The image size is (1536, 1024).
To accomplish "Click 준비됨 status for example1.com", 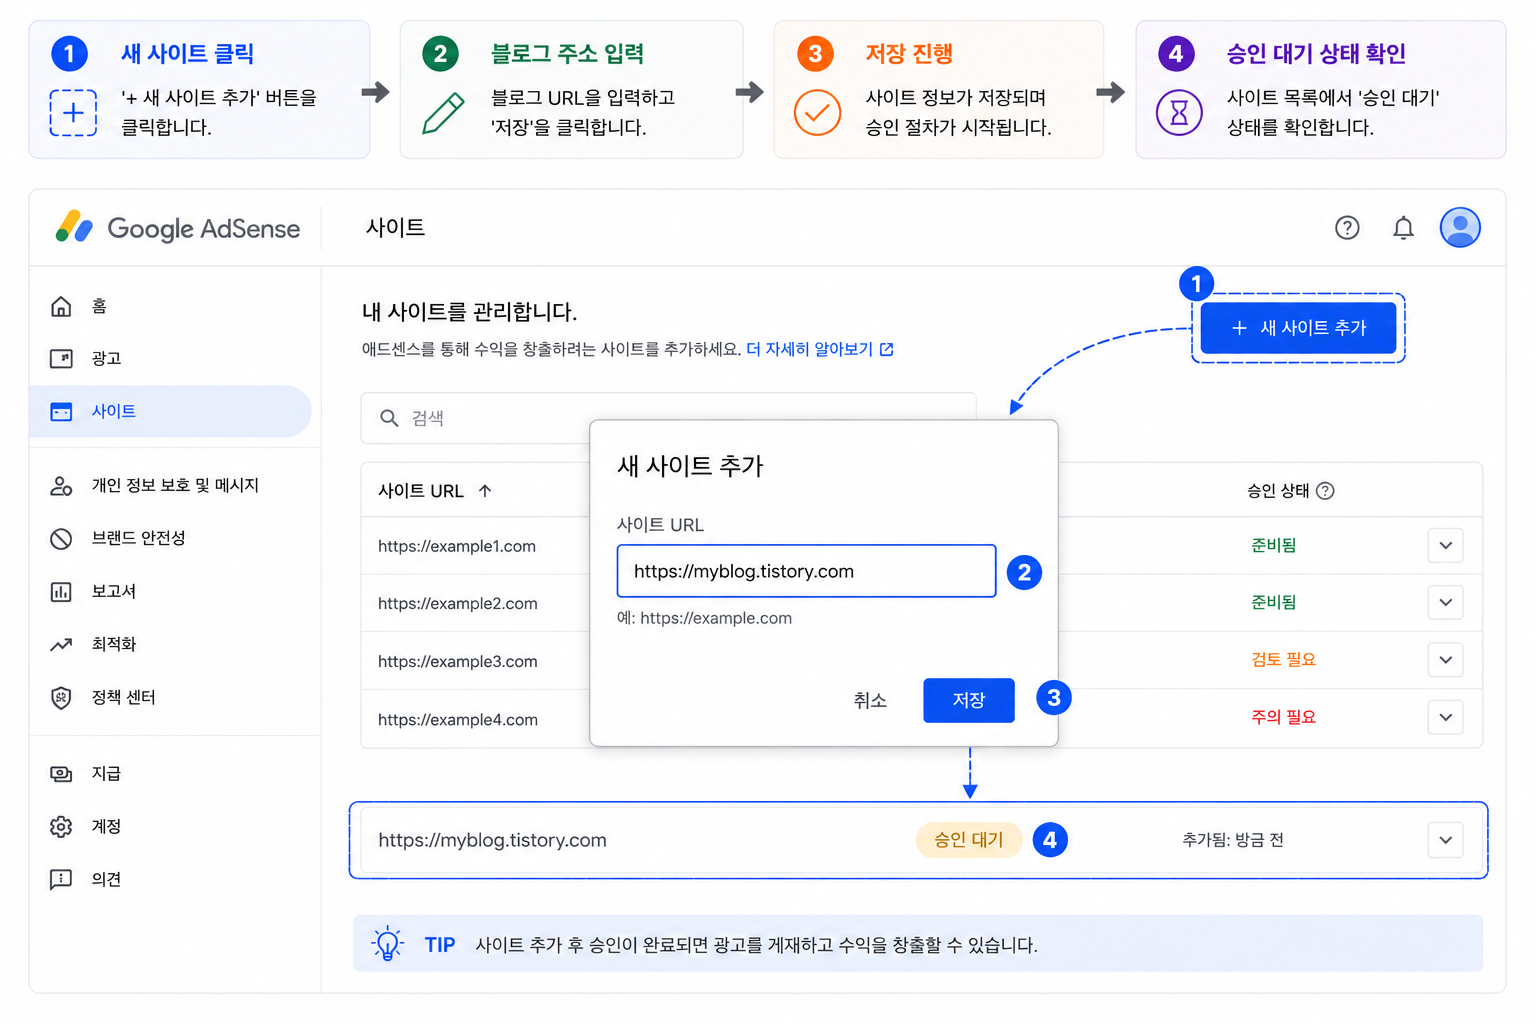I will point(1273,545).
